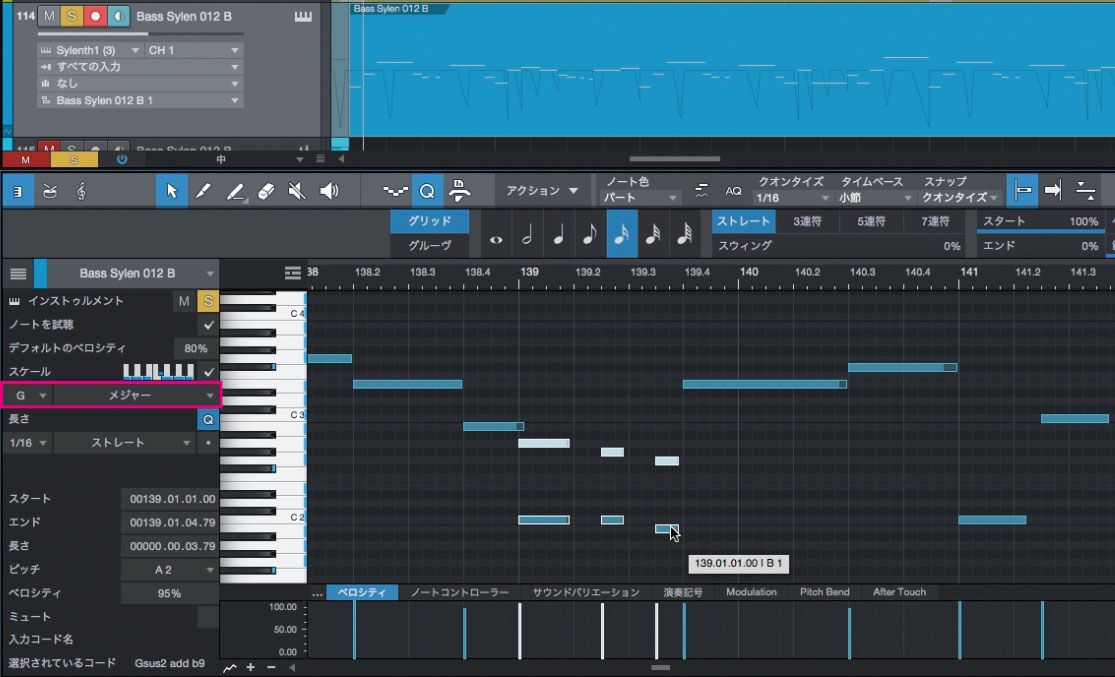Viewport: 1115px width, 677px height.
Task: Select the eraser tool
Action: [266, 191]
